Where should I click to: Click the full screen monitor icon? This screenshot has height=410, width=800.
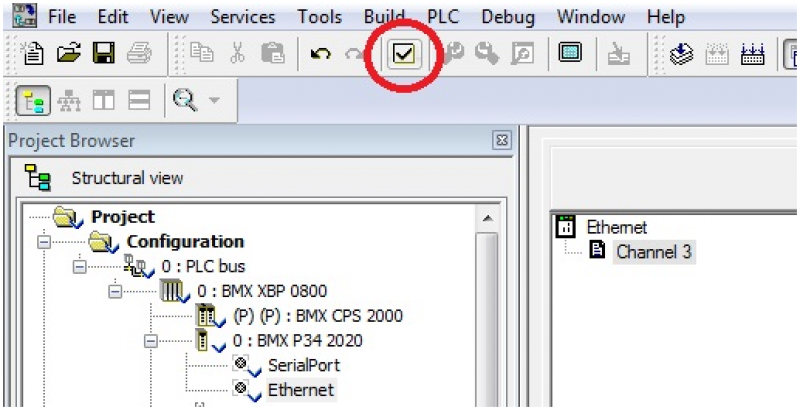point(570,53)
